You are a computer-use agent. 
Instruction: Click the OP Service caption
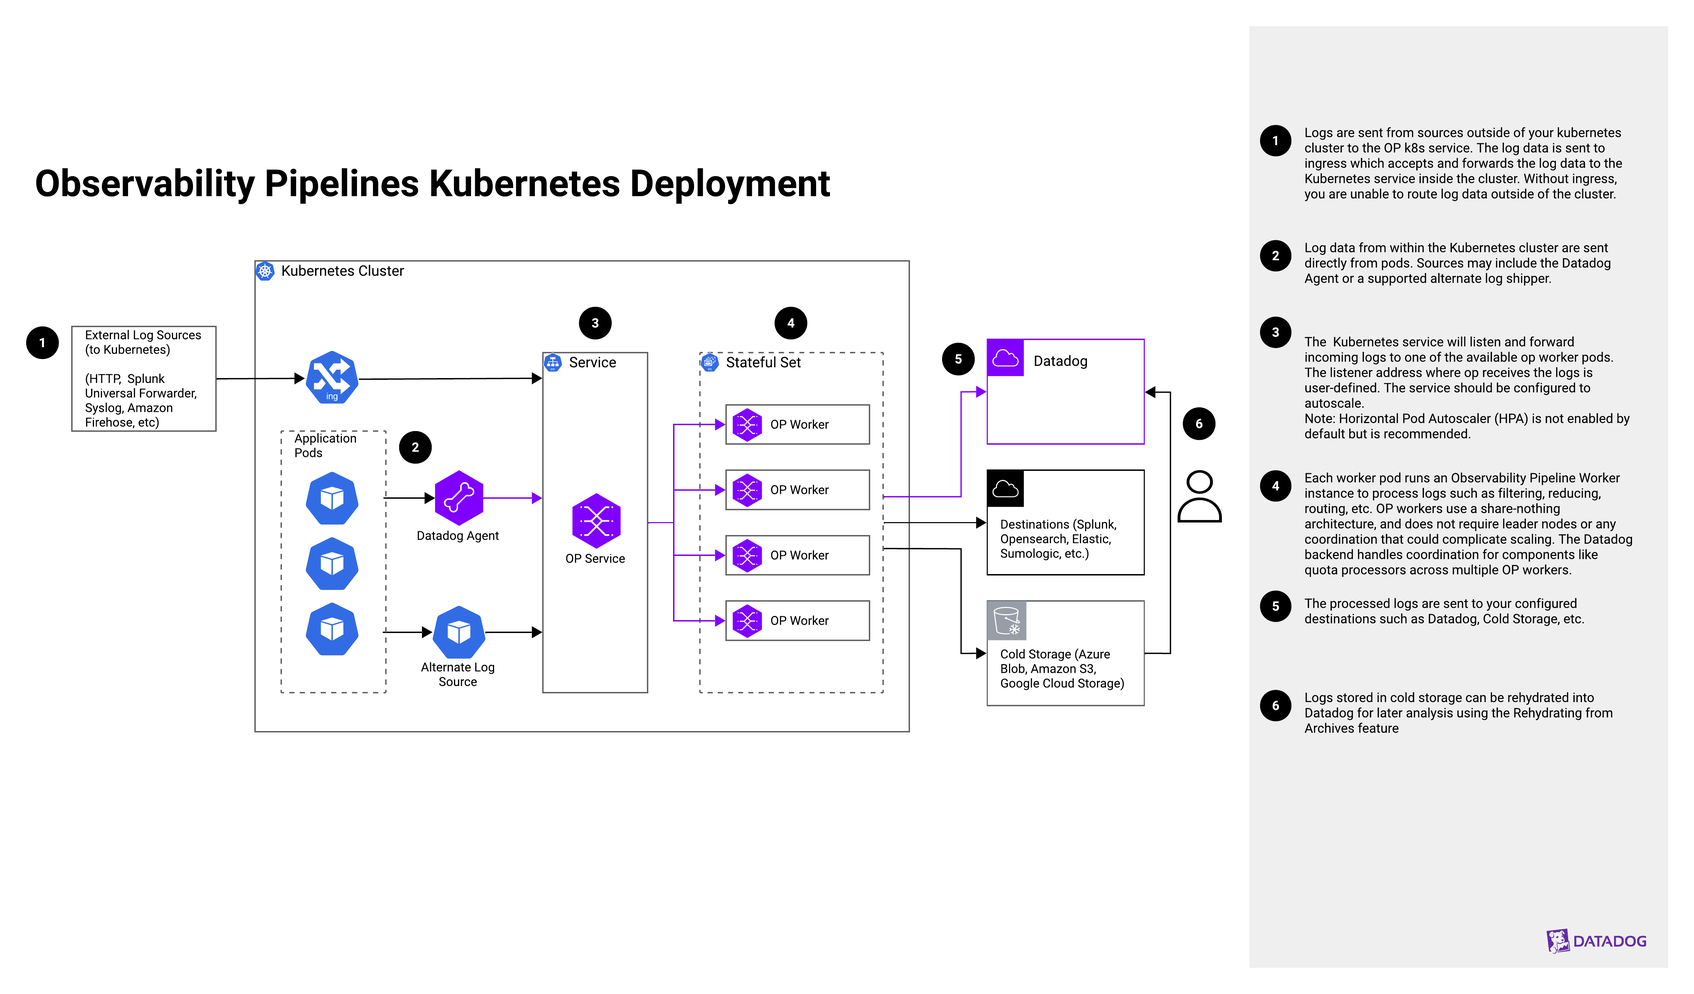[x=595, y=559]
